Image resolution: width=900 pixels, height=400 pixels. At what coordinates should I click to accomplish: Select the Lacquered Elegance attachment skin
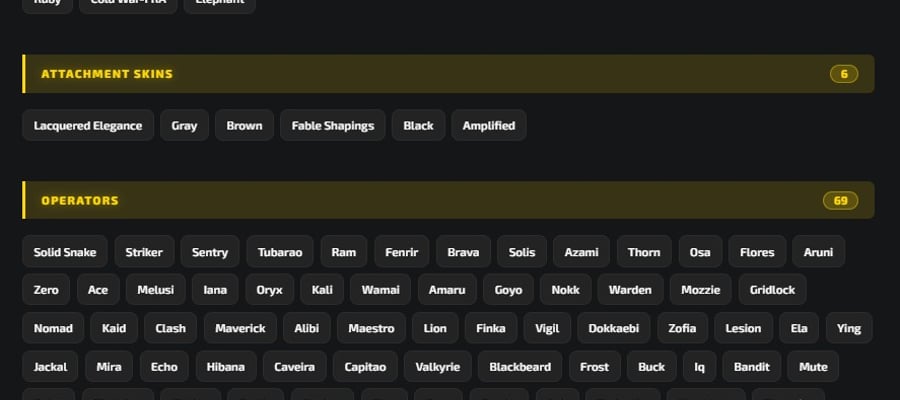tap(88, 126)
